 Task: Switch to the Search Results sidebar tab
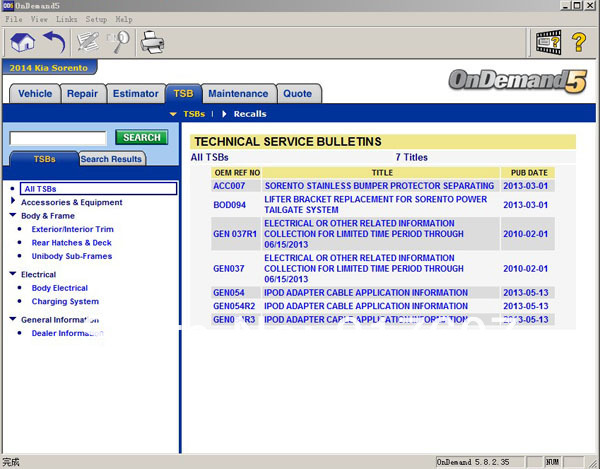[x=111, y=159]
